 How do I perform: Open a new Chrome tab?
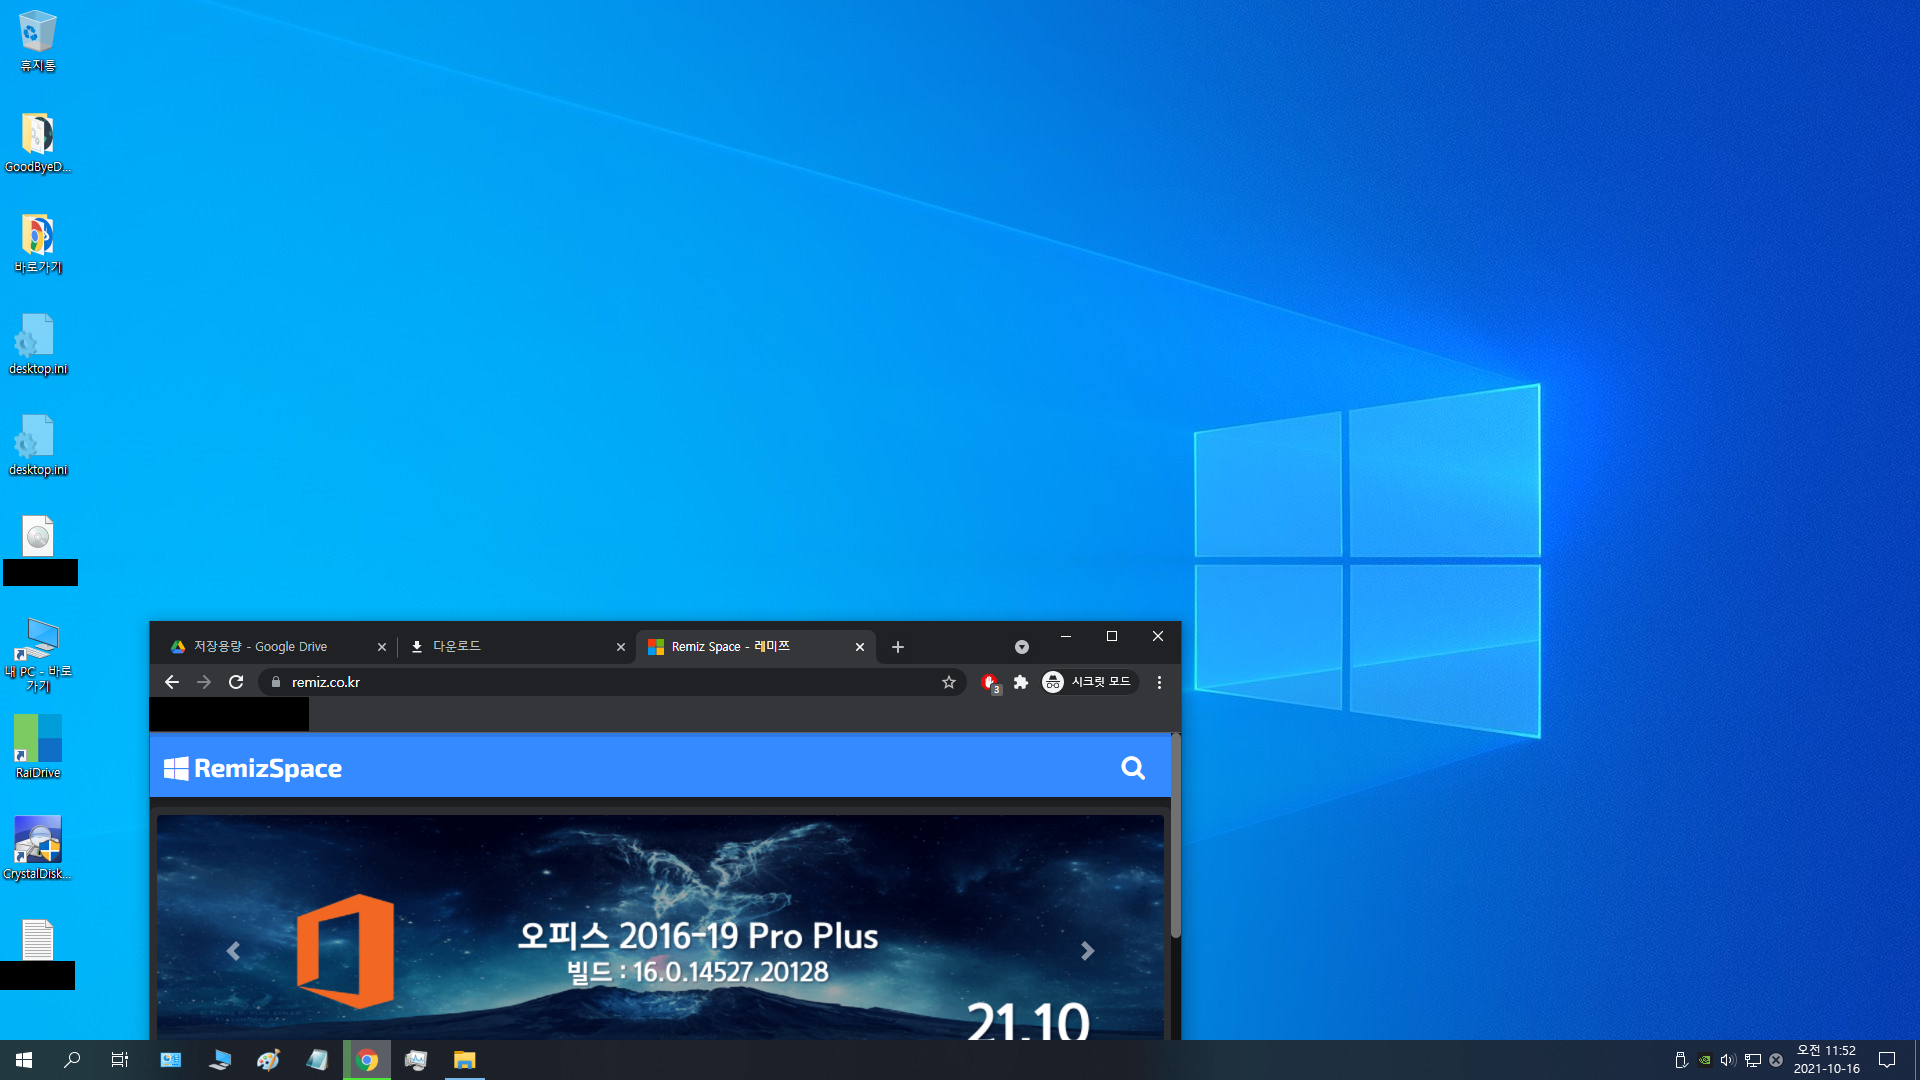pos(897,647)
